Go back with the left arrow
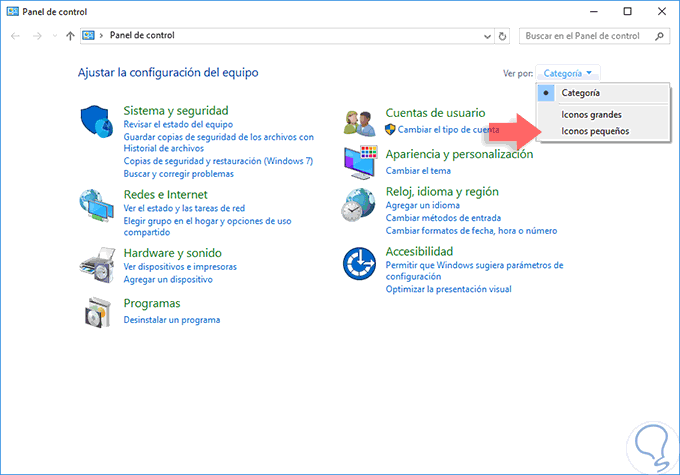Image resolution: width=680 pixels, height=475 pixels. pos(15,36)
